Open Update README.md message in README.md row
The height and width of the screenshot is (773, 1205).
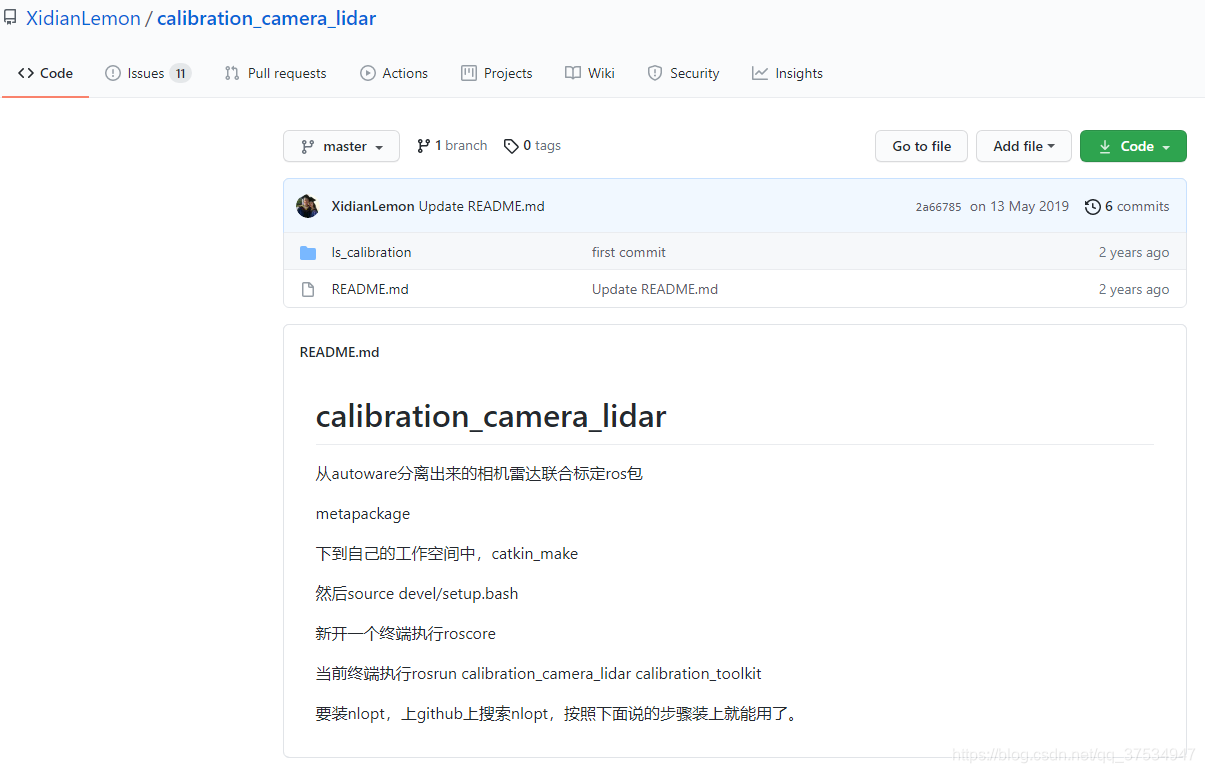[x=655, y=289]
